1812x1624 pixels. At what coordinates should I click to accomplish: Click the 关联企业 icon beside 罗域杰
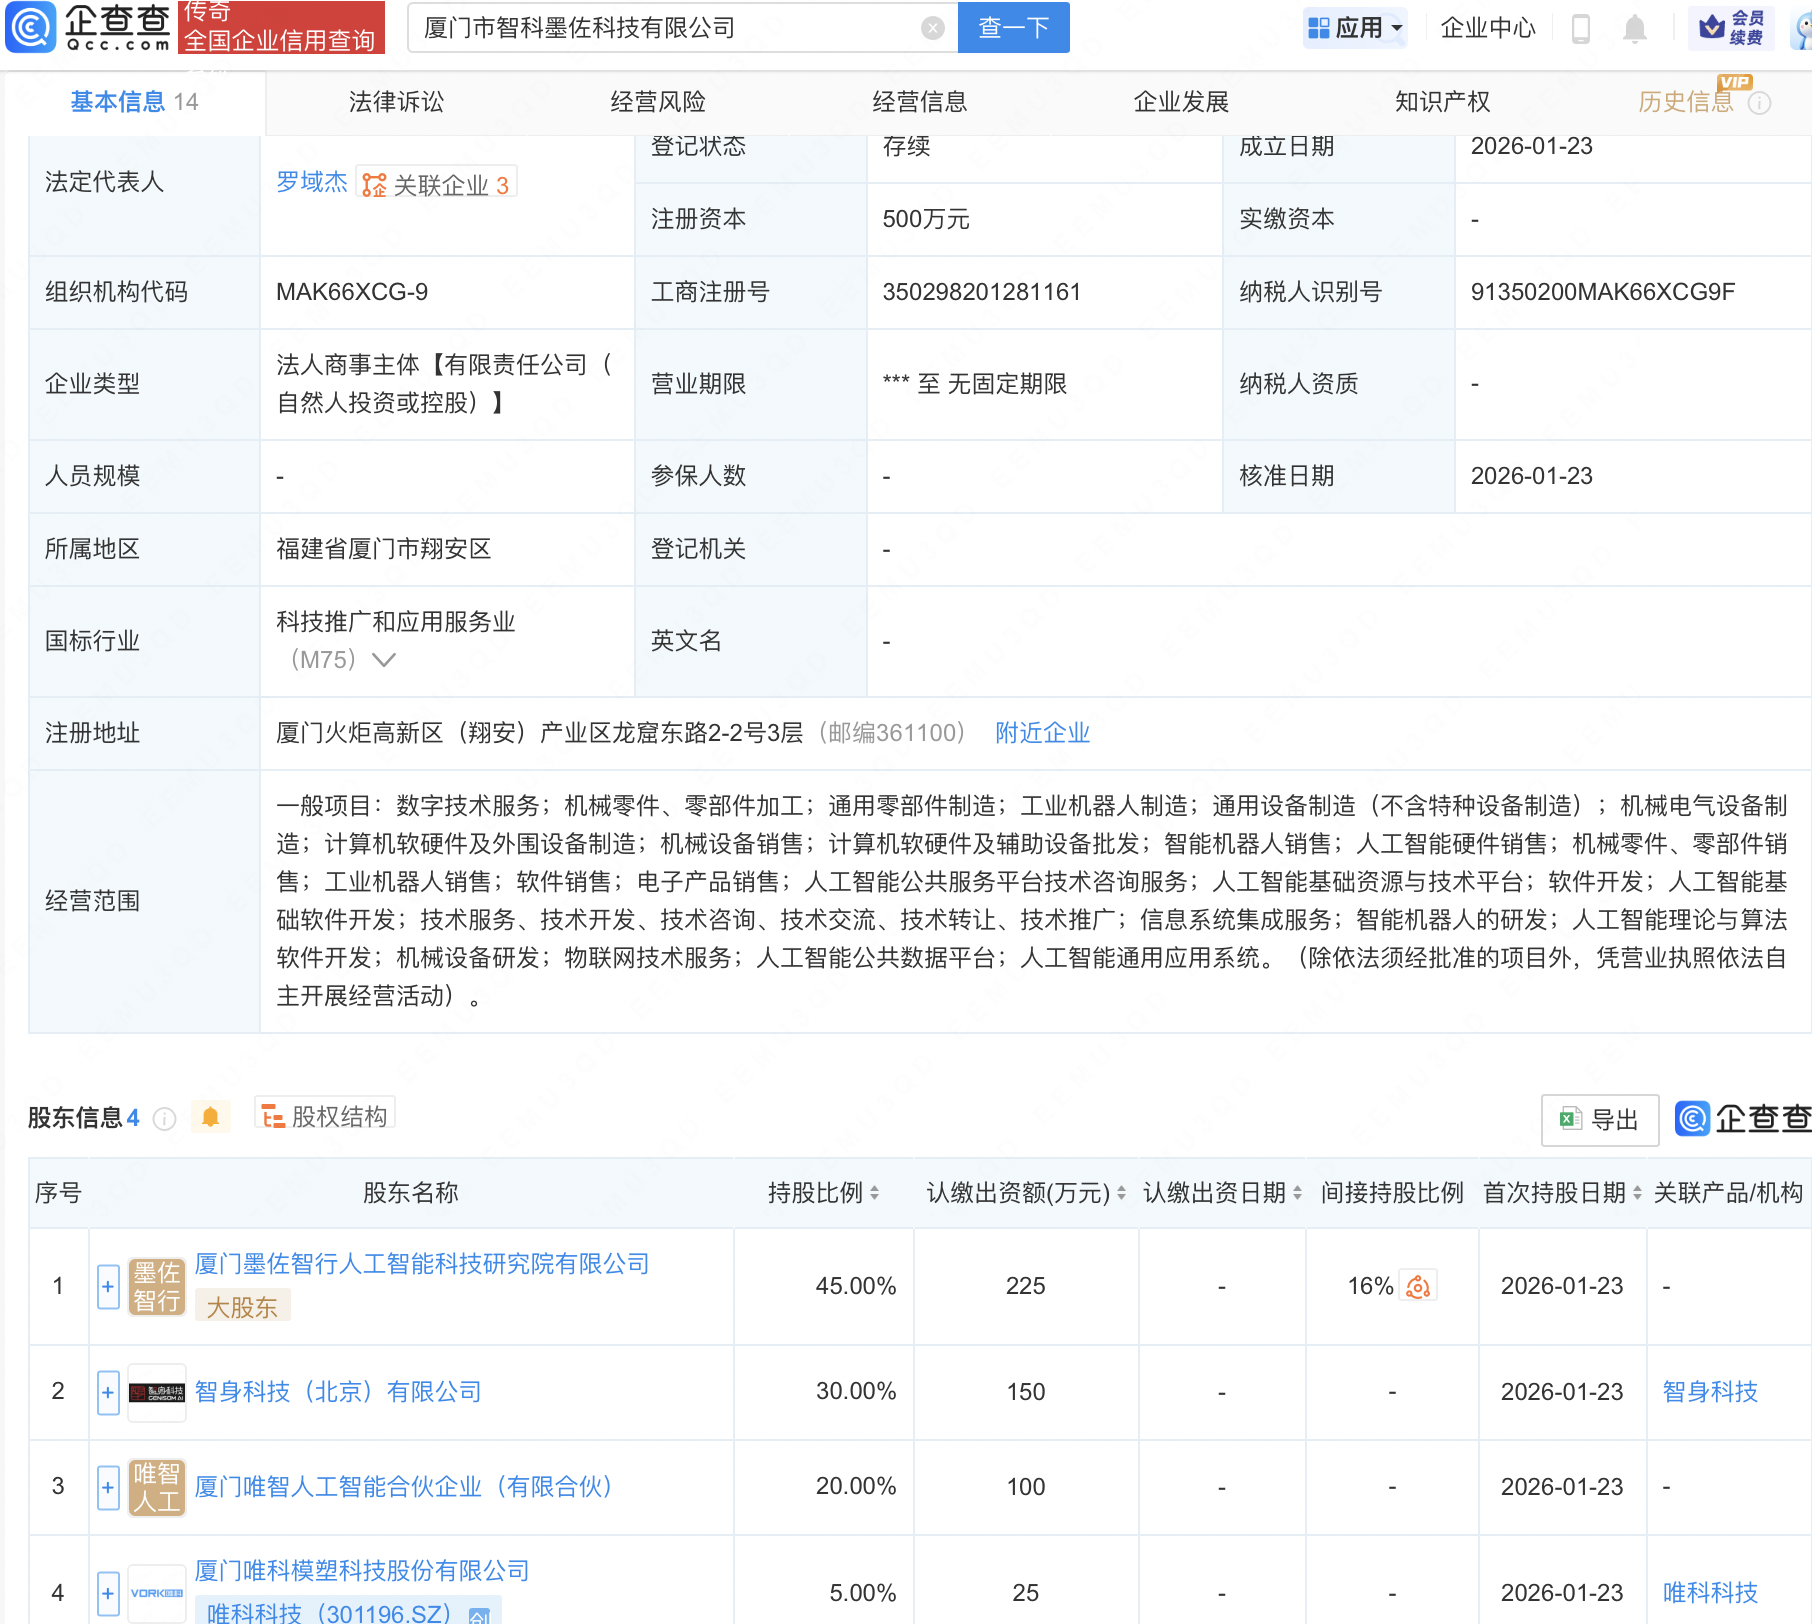tap(373, 183)
